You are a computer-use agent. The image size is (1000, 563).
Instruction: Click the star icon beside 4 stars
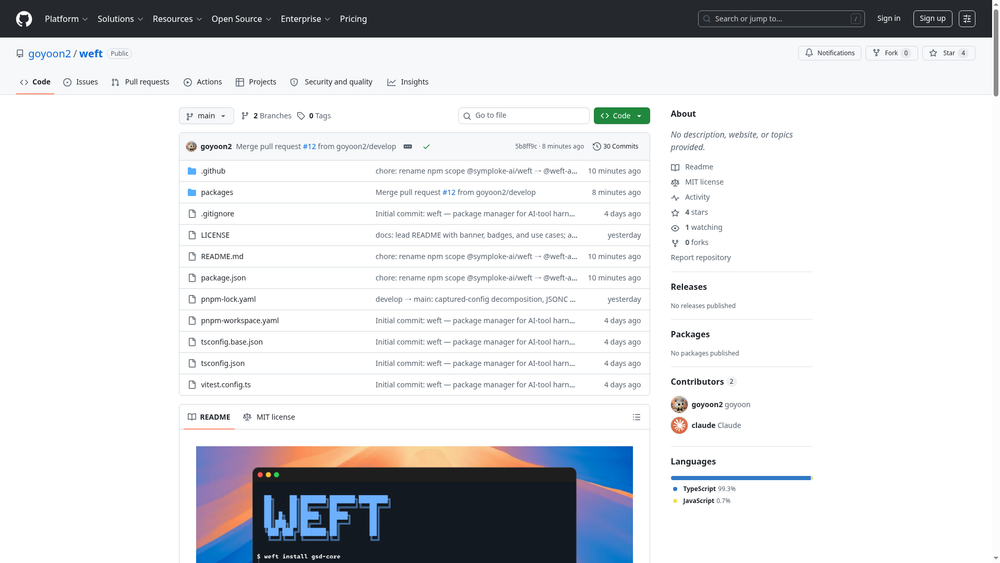(675, 212)
